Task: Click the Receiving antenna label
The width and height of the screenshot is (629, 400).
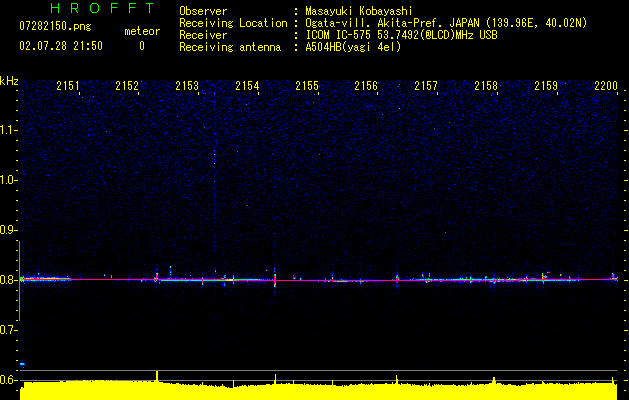Action: pyautogui.click(x=230, y=47)
